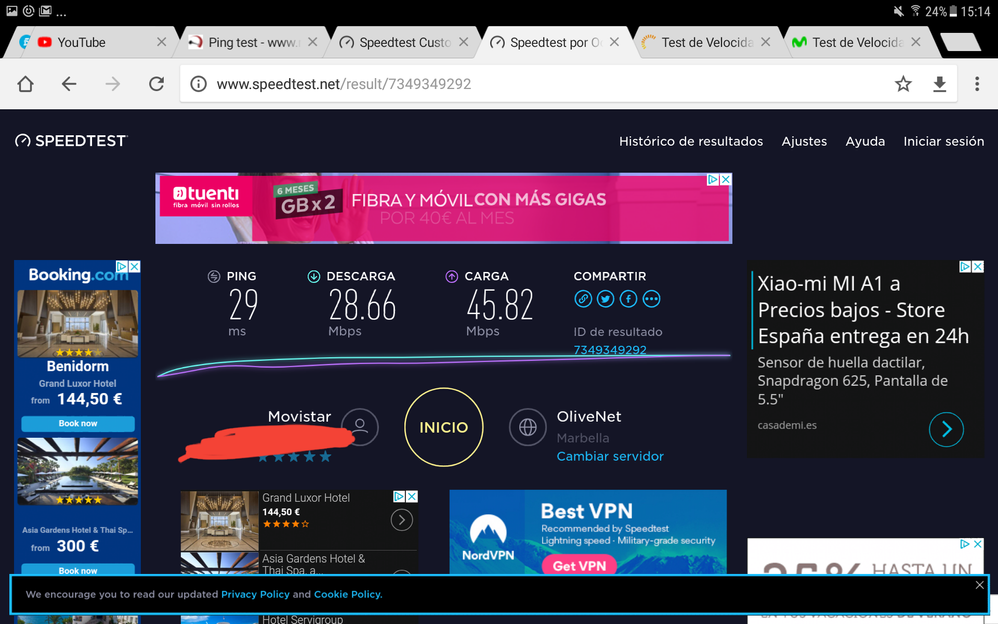Screen dimensions: 998x624
Task: Open Histórico de resultados menu item
Action: tap(691, 141)
